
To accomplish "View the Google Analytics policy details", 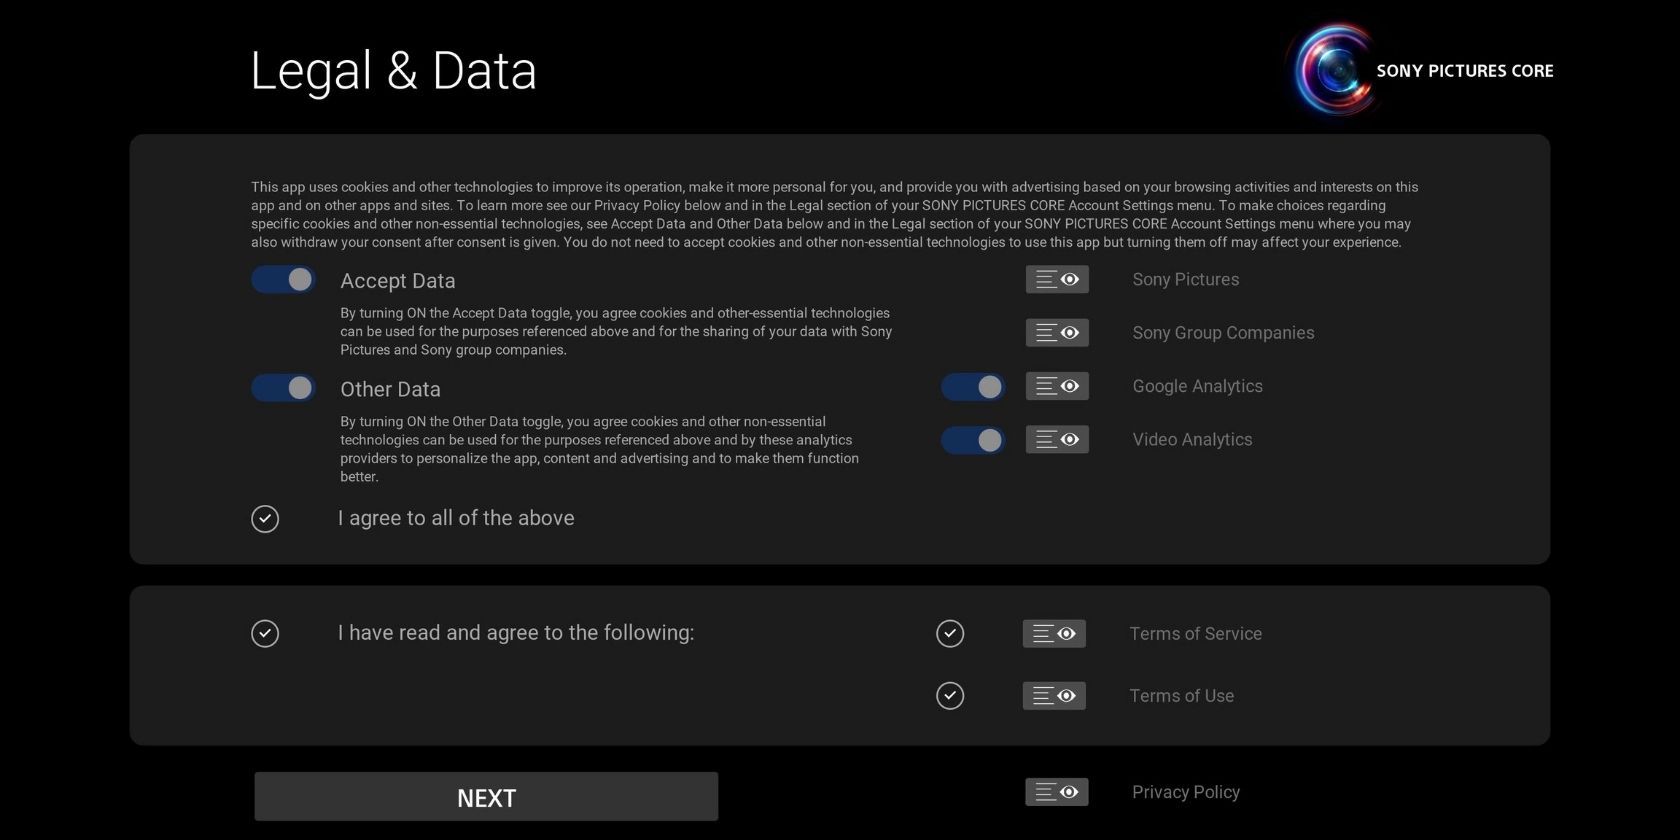I will 1057,386.
